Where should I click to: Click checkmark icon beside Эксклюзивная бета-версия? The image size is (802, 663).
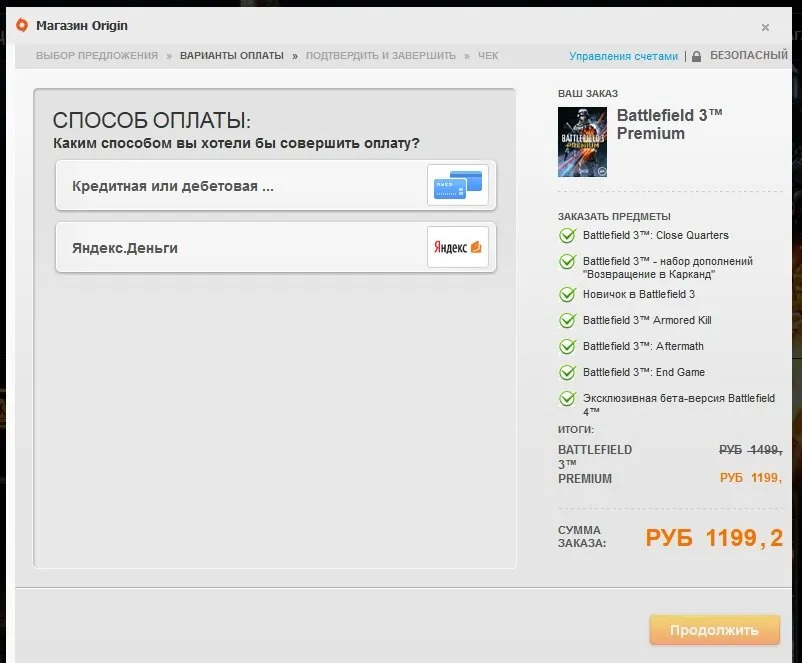coord(567,399)
